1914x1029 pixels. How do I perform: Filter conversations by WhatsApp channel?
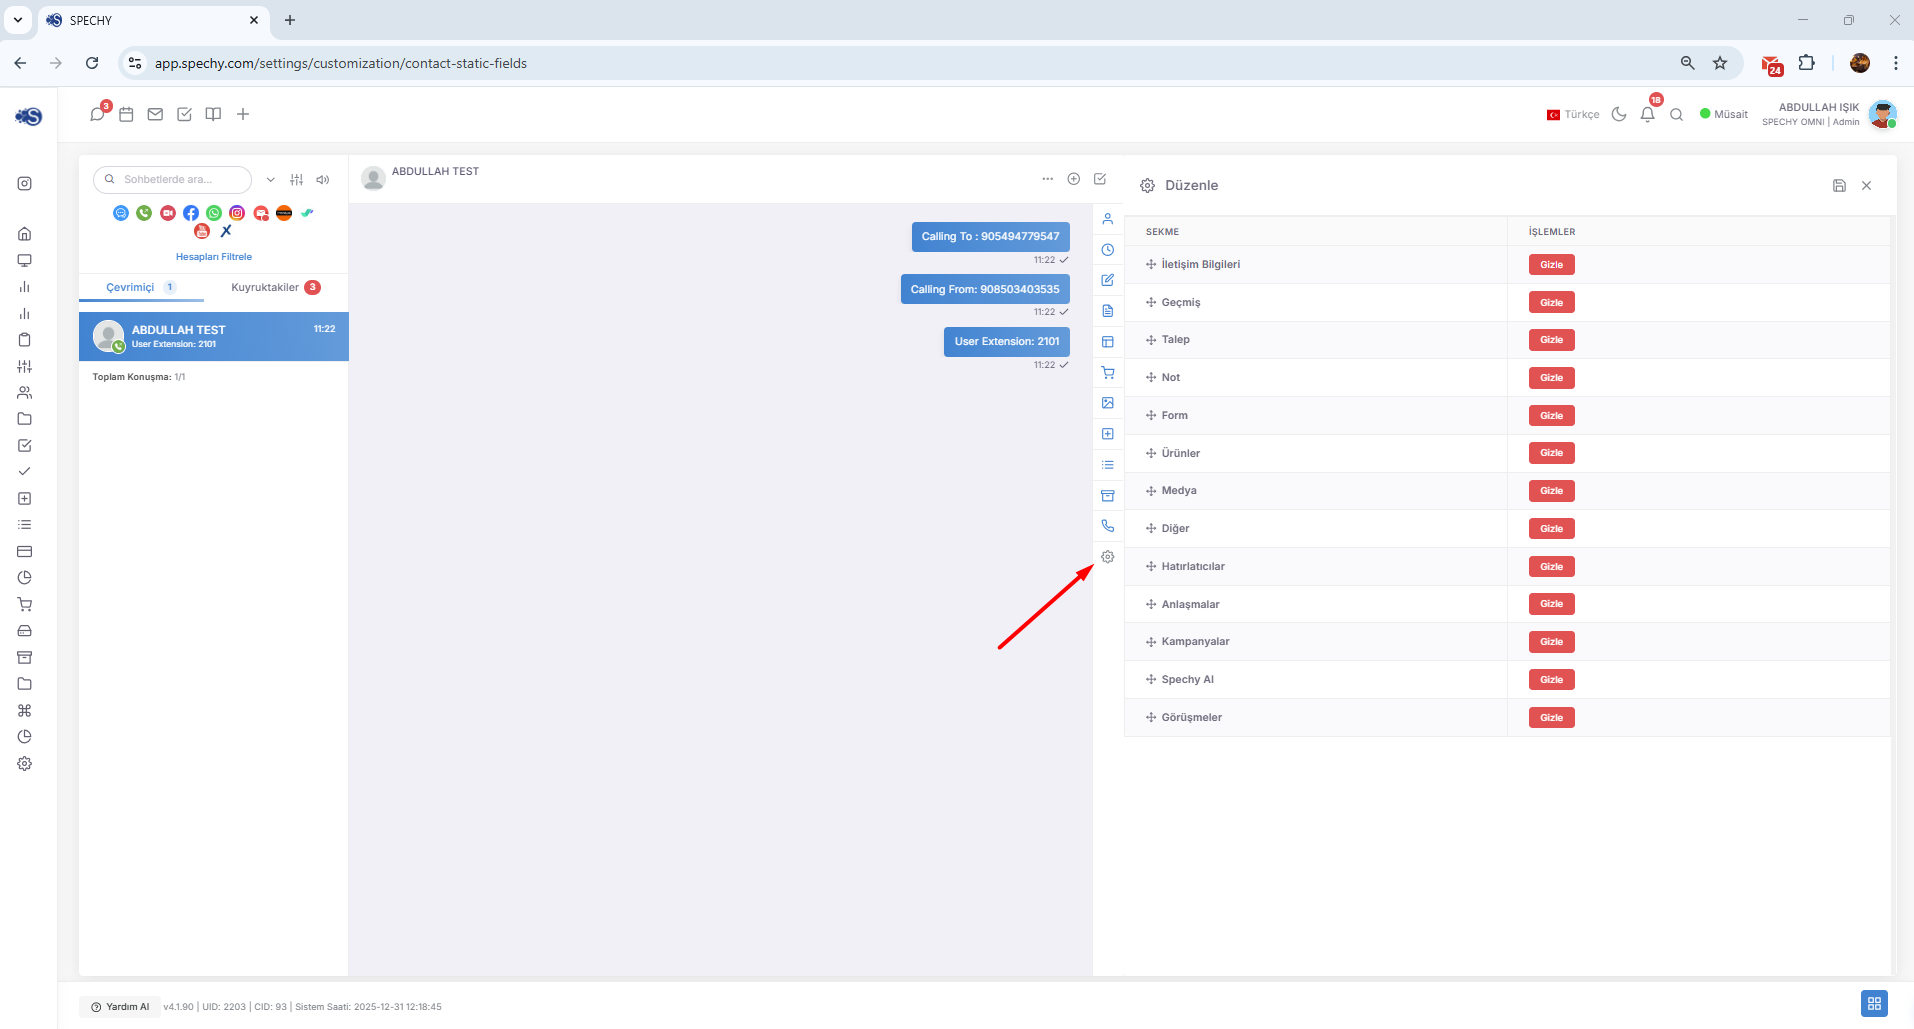click(214, 213)
